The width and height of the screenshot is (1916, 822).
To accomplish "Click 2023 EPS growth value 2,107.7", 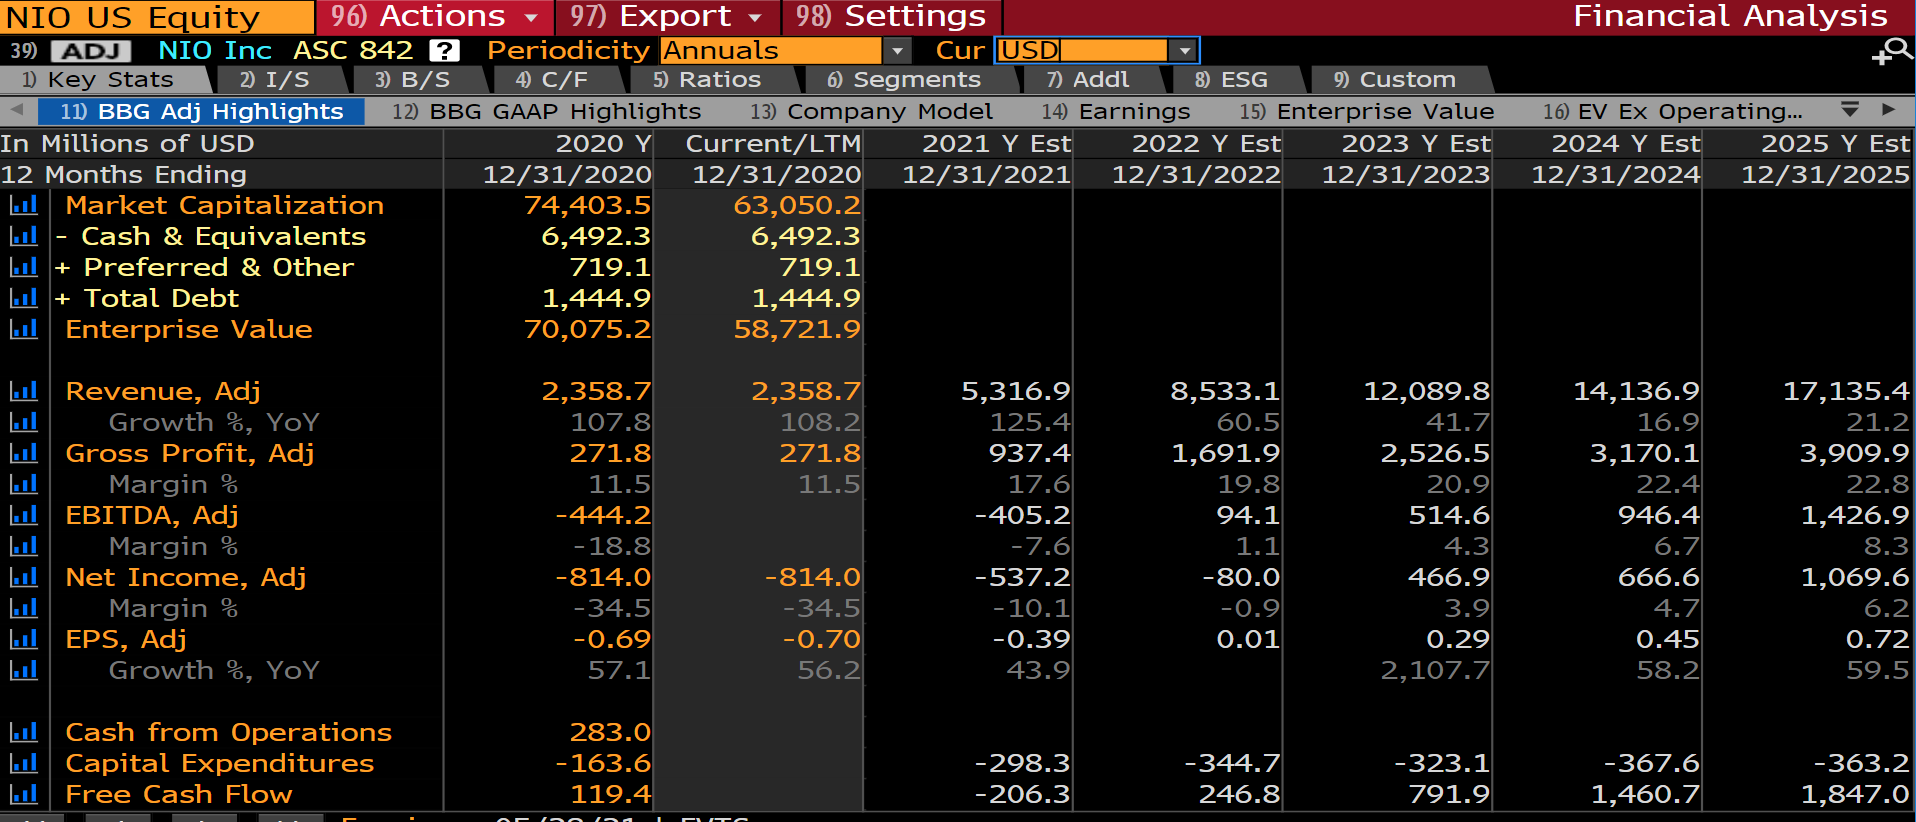I will coord(1435,670).
